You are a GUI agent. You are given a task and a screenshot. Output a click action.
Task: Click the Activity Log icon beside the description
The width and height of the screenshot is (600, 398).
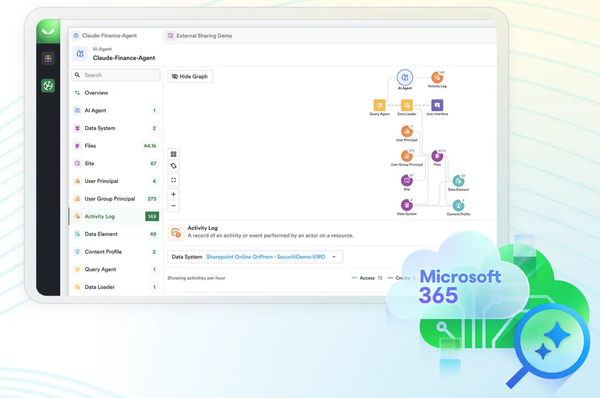click(176, 233)
